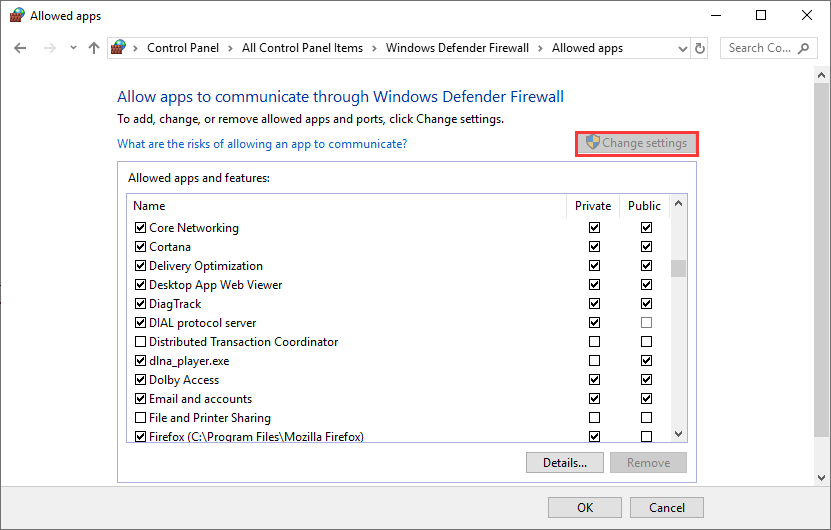Expand chevron after Control Panel breadcrumb
831x530 pixels.
(230, 49)
